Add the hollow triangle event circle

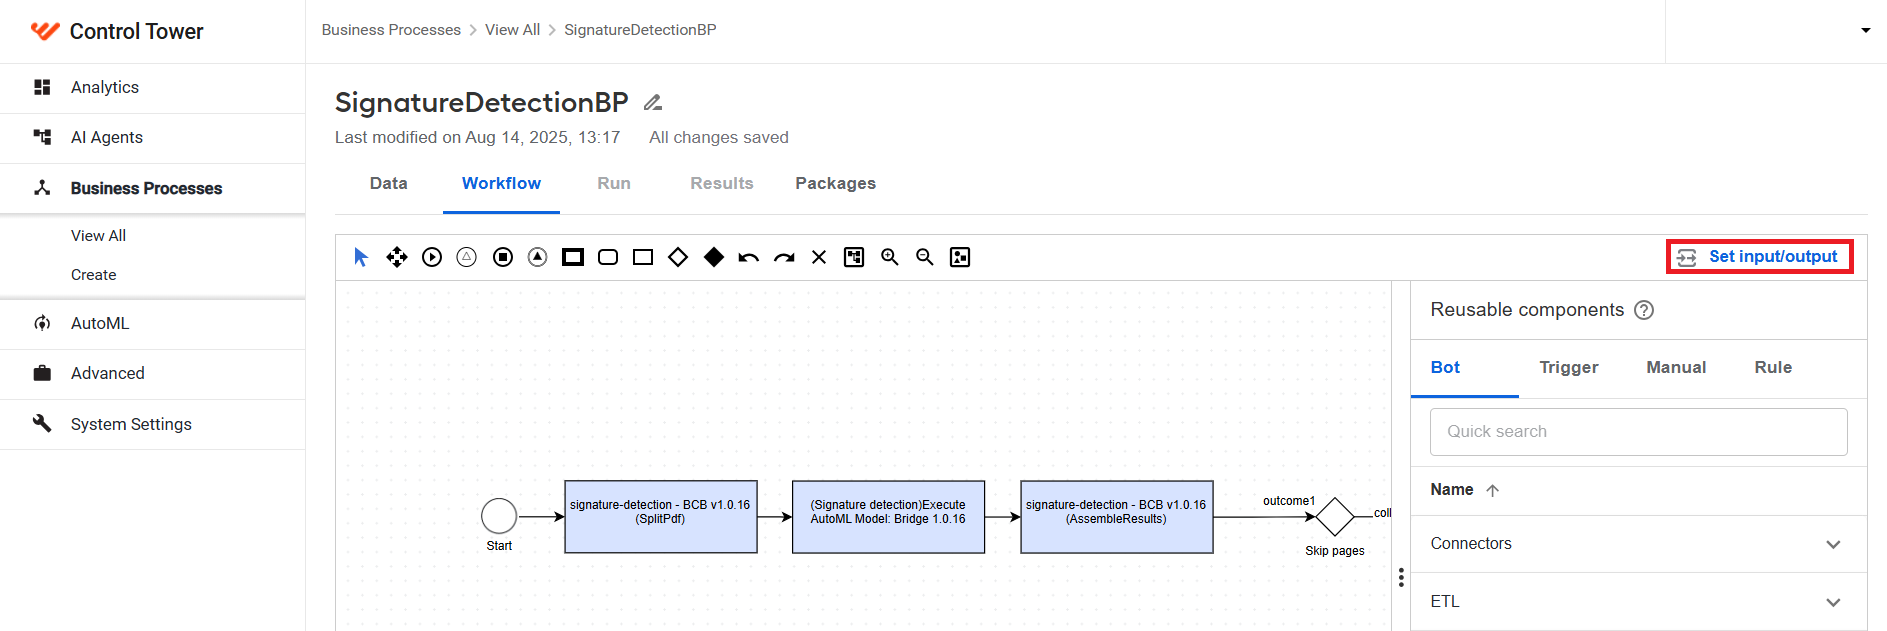[x=467, y=257]
